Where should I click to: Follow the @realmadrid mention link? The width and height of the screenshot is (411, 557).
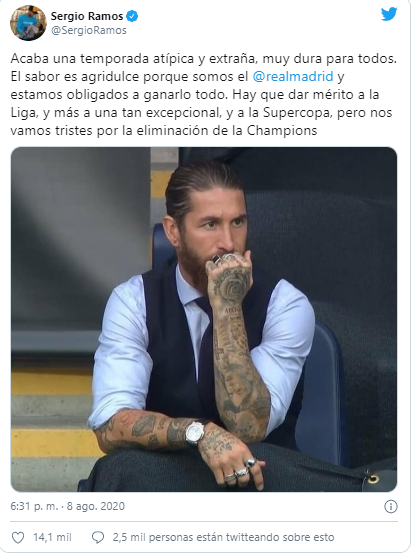(x=293, y=76)
